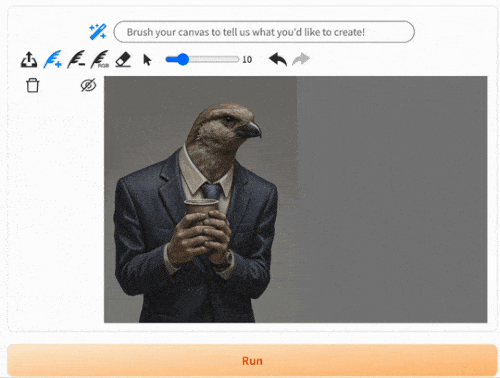This screenshot has height=378, width=500.
Task: Click the brush size value 10
Action: 247,60
